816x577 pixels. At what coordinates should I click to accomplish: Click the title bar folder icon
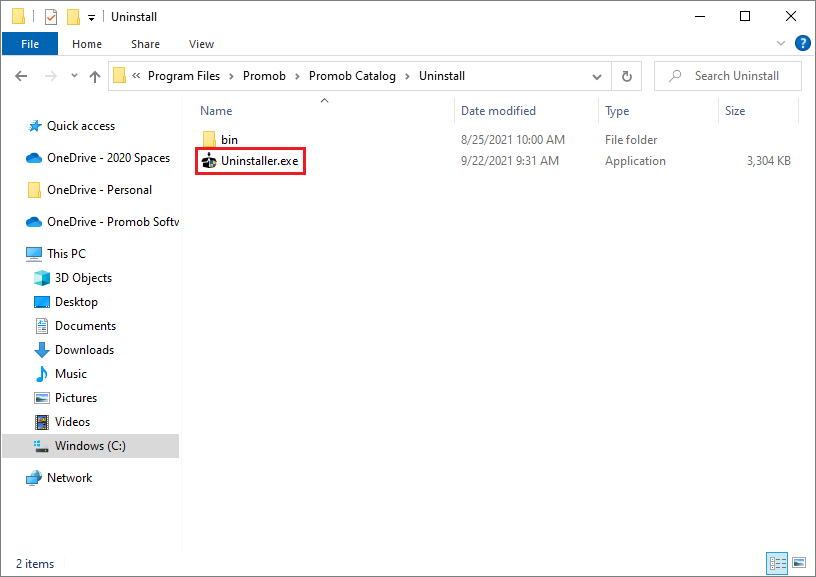tap(18, 17)
